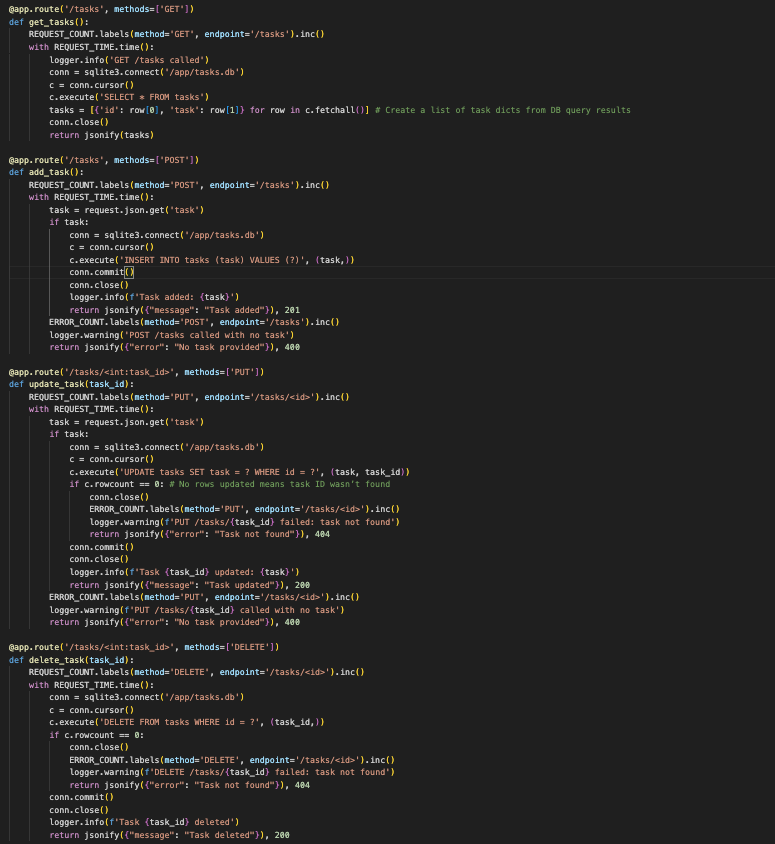Click the REQUEST_COUNT line with method='DELETE'
Image resolution: width=775 pixels, height=844 pixels.
coord(196,672)
